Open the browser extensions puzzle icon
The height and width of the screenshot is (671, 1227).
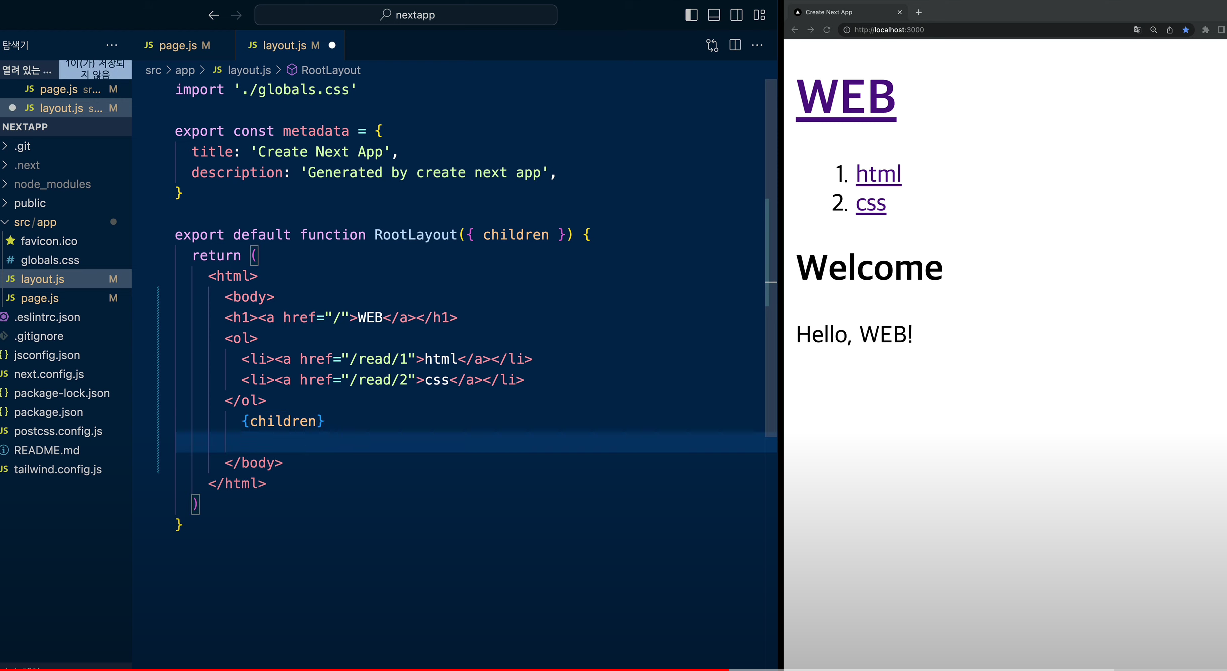coord(1206,30)
